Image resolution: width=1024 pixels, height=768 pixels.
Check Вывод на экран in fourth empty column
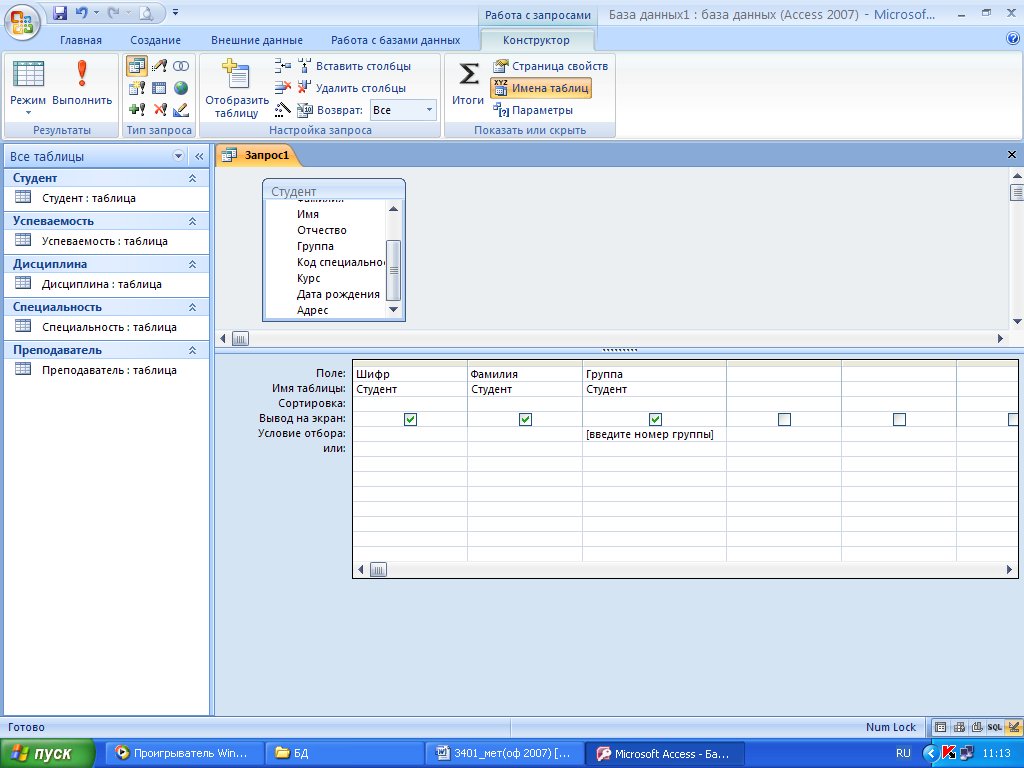(784, 419)
